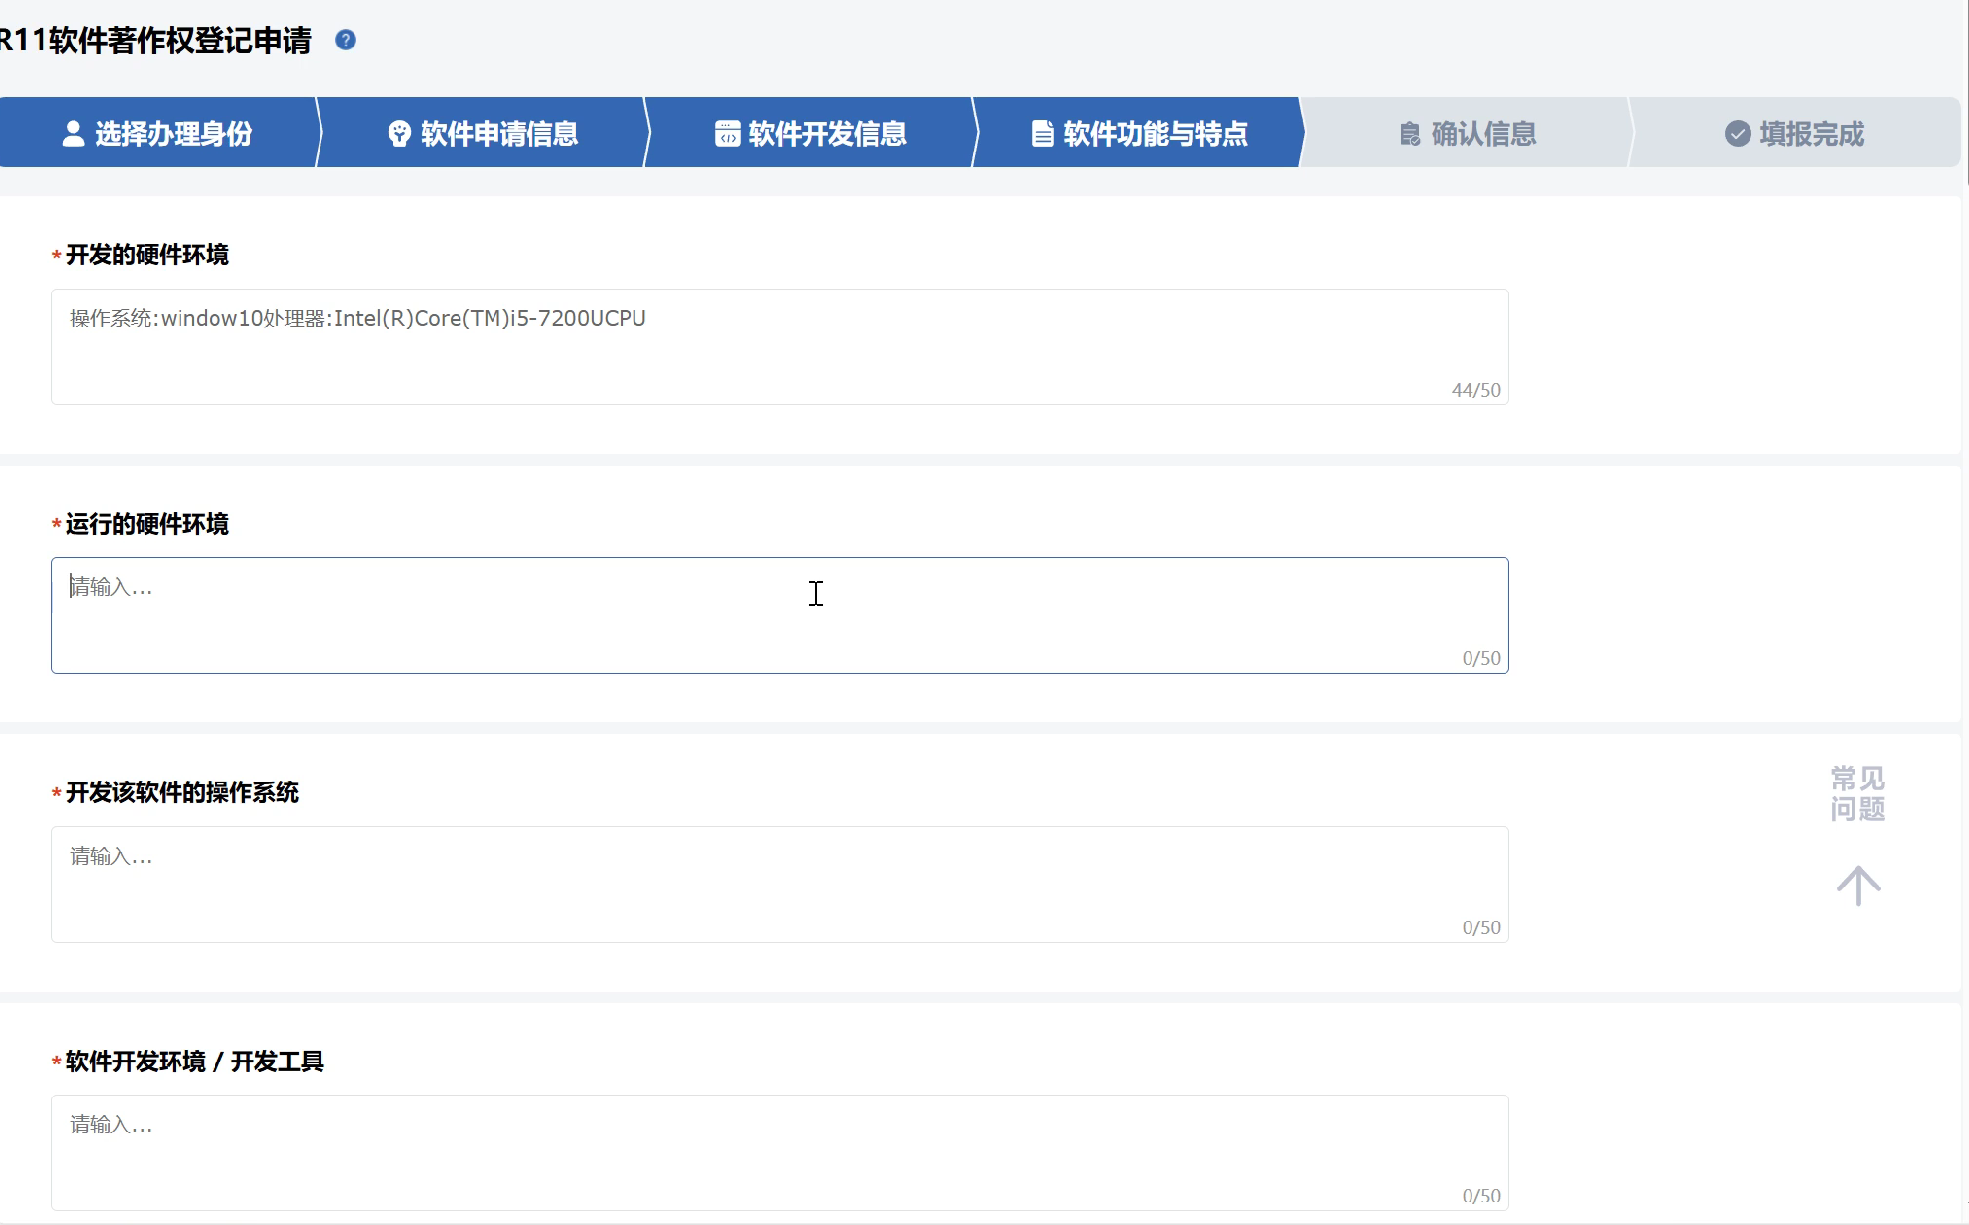Open the 软件开发信息 step tab
The image size is (1969, 1225).
(826, 134)
